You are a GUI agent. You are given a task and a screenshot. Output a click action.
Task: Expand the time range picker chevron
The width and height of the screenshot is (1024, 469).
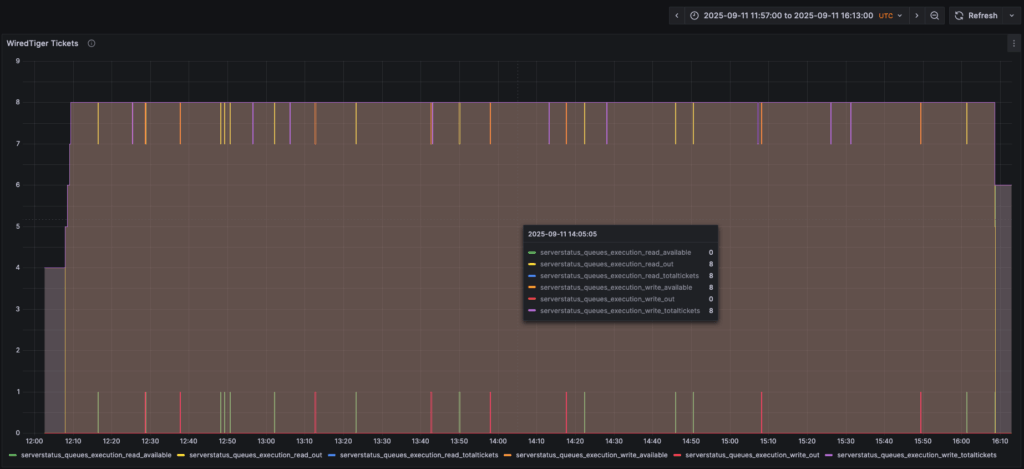pyautogui.click(x=900, y=16)
